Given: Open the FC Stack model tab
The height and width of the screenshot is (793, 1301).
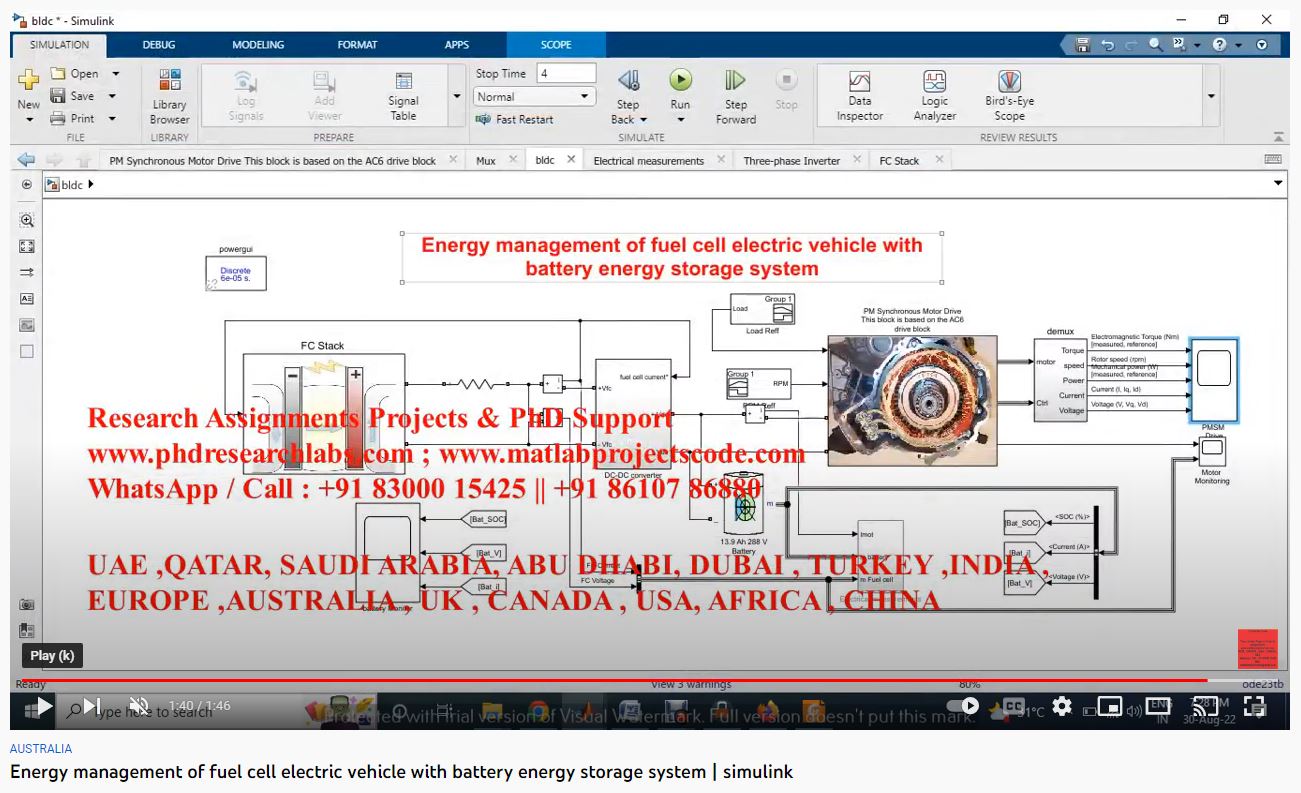Looking at the screenshot, I should tap(899, 161).
